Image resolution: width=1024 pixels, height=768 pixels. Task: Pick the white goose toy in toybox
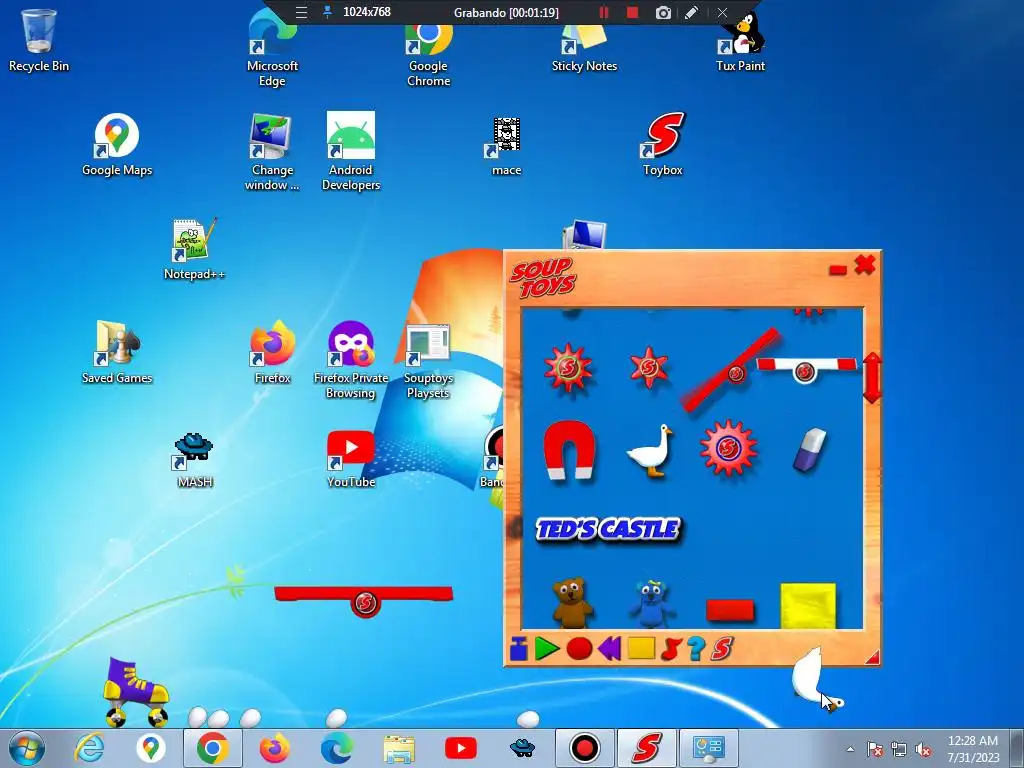(649, 452)
